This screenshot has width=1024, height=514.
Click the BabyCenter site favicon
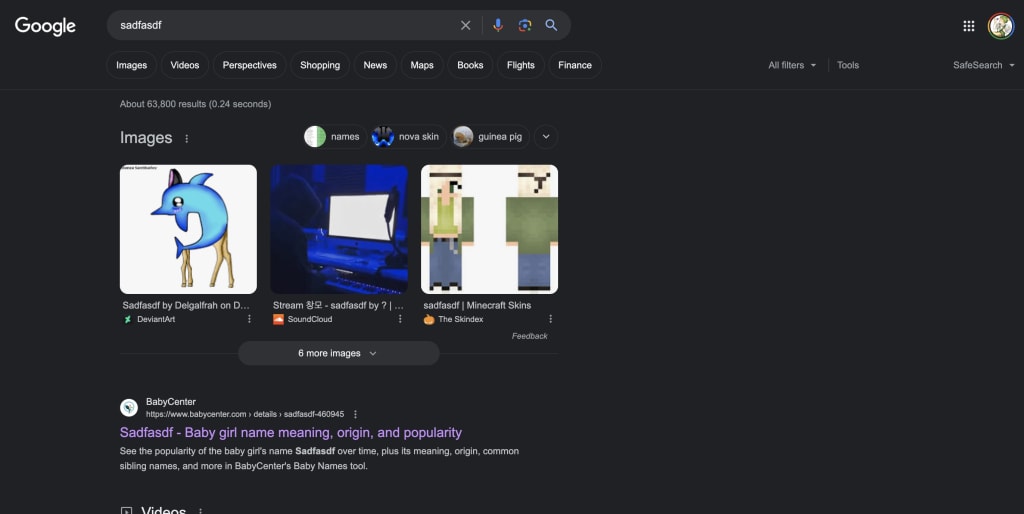129,408
